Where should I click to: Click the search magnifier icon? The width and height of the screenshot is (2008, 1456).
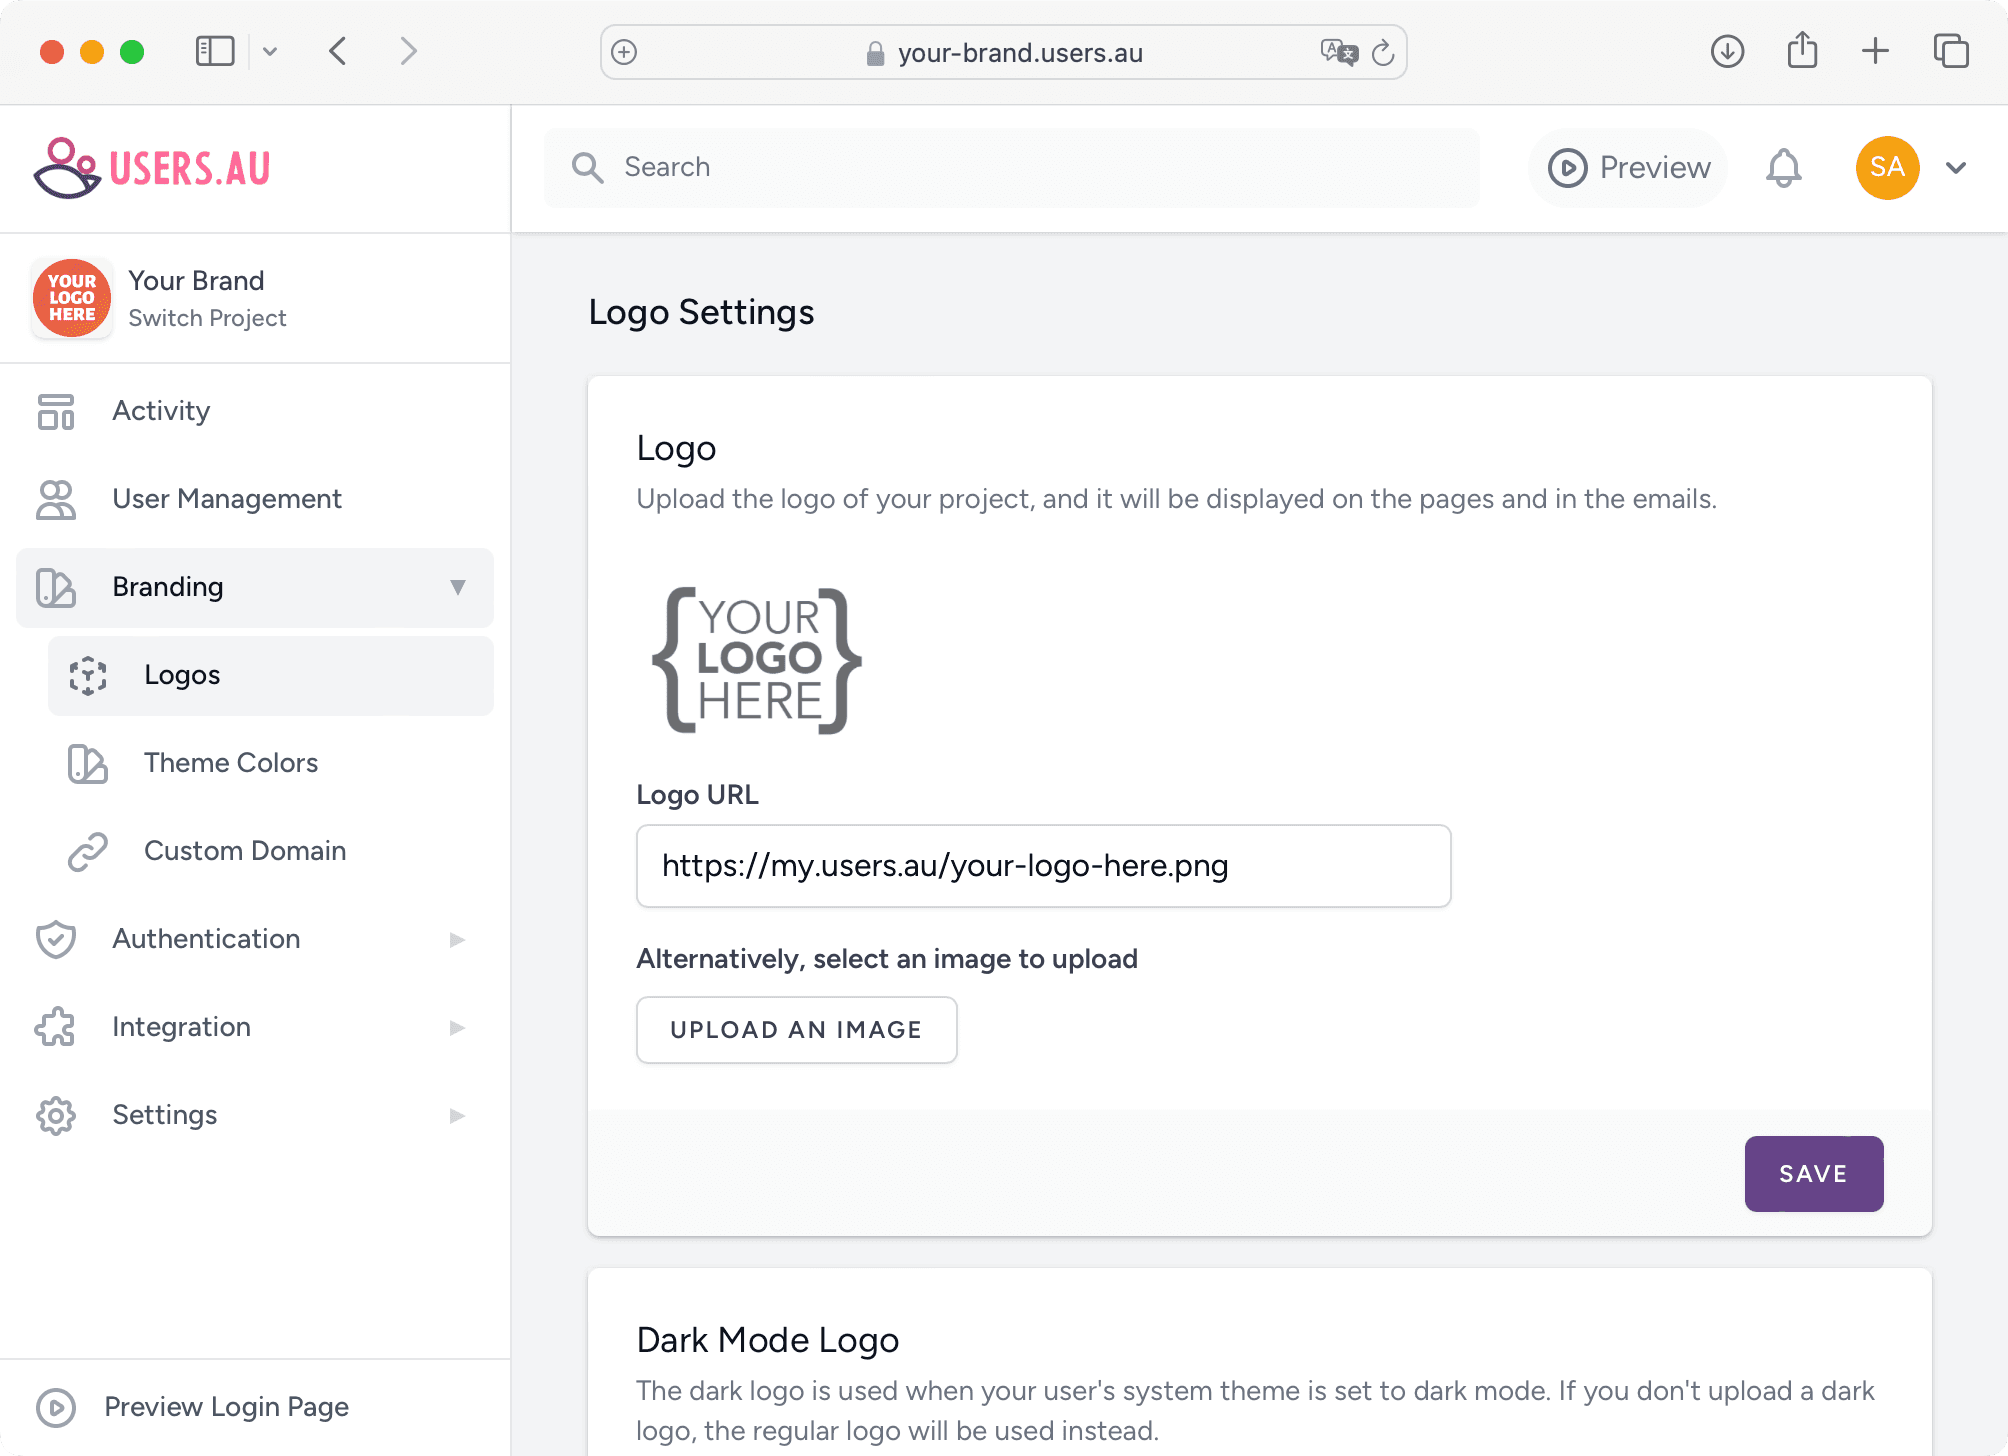click(x=588, y=167)
